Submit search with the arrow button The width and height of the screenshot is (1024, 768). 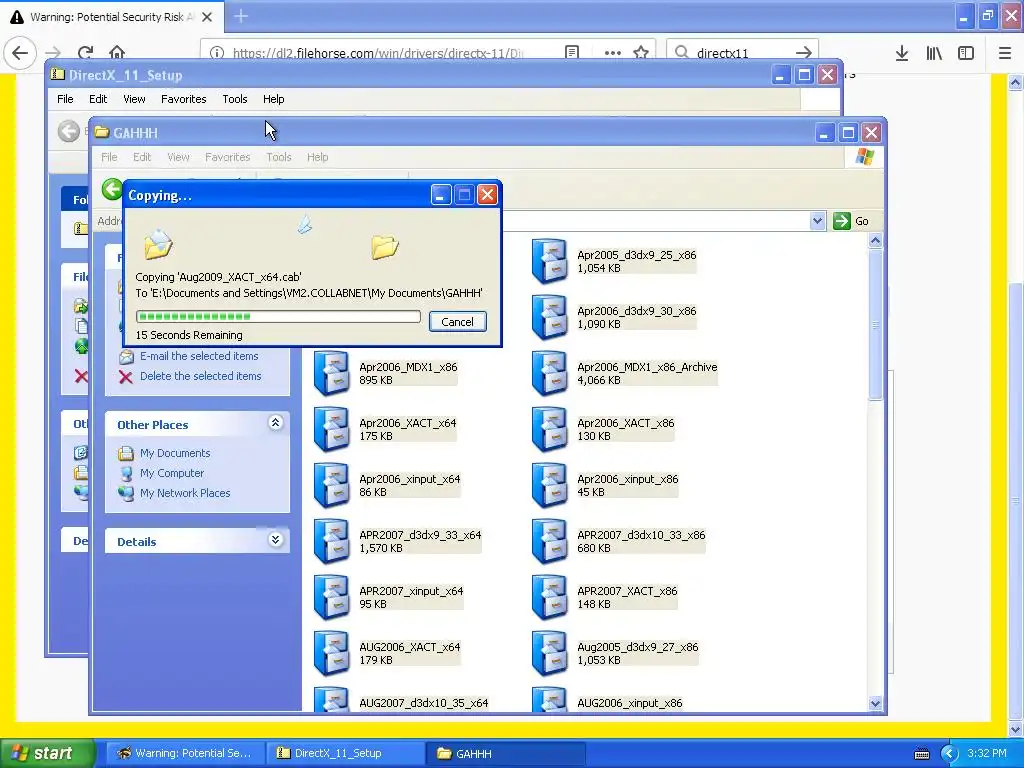tap(804, 53)
